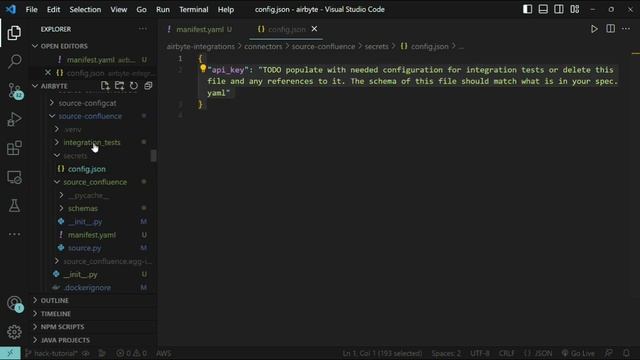Image resolution: width=640 pixels, height=360 pixels.
Task: Click the New Folder icon in AIRBYTE header
Action: [119, 86]
